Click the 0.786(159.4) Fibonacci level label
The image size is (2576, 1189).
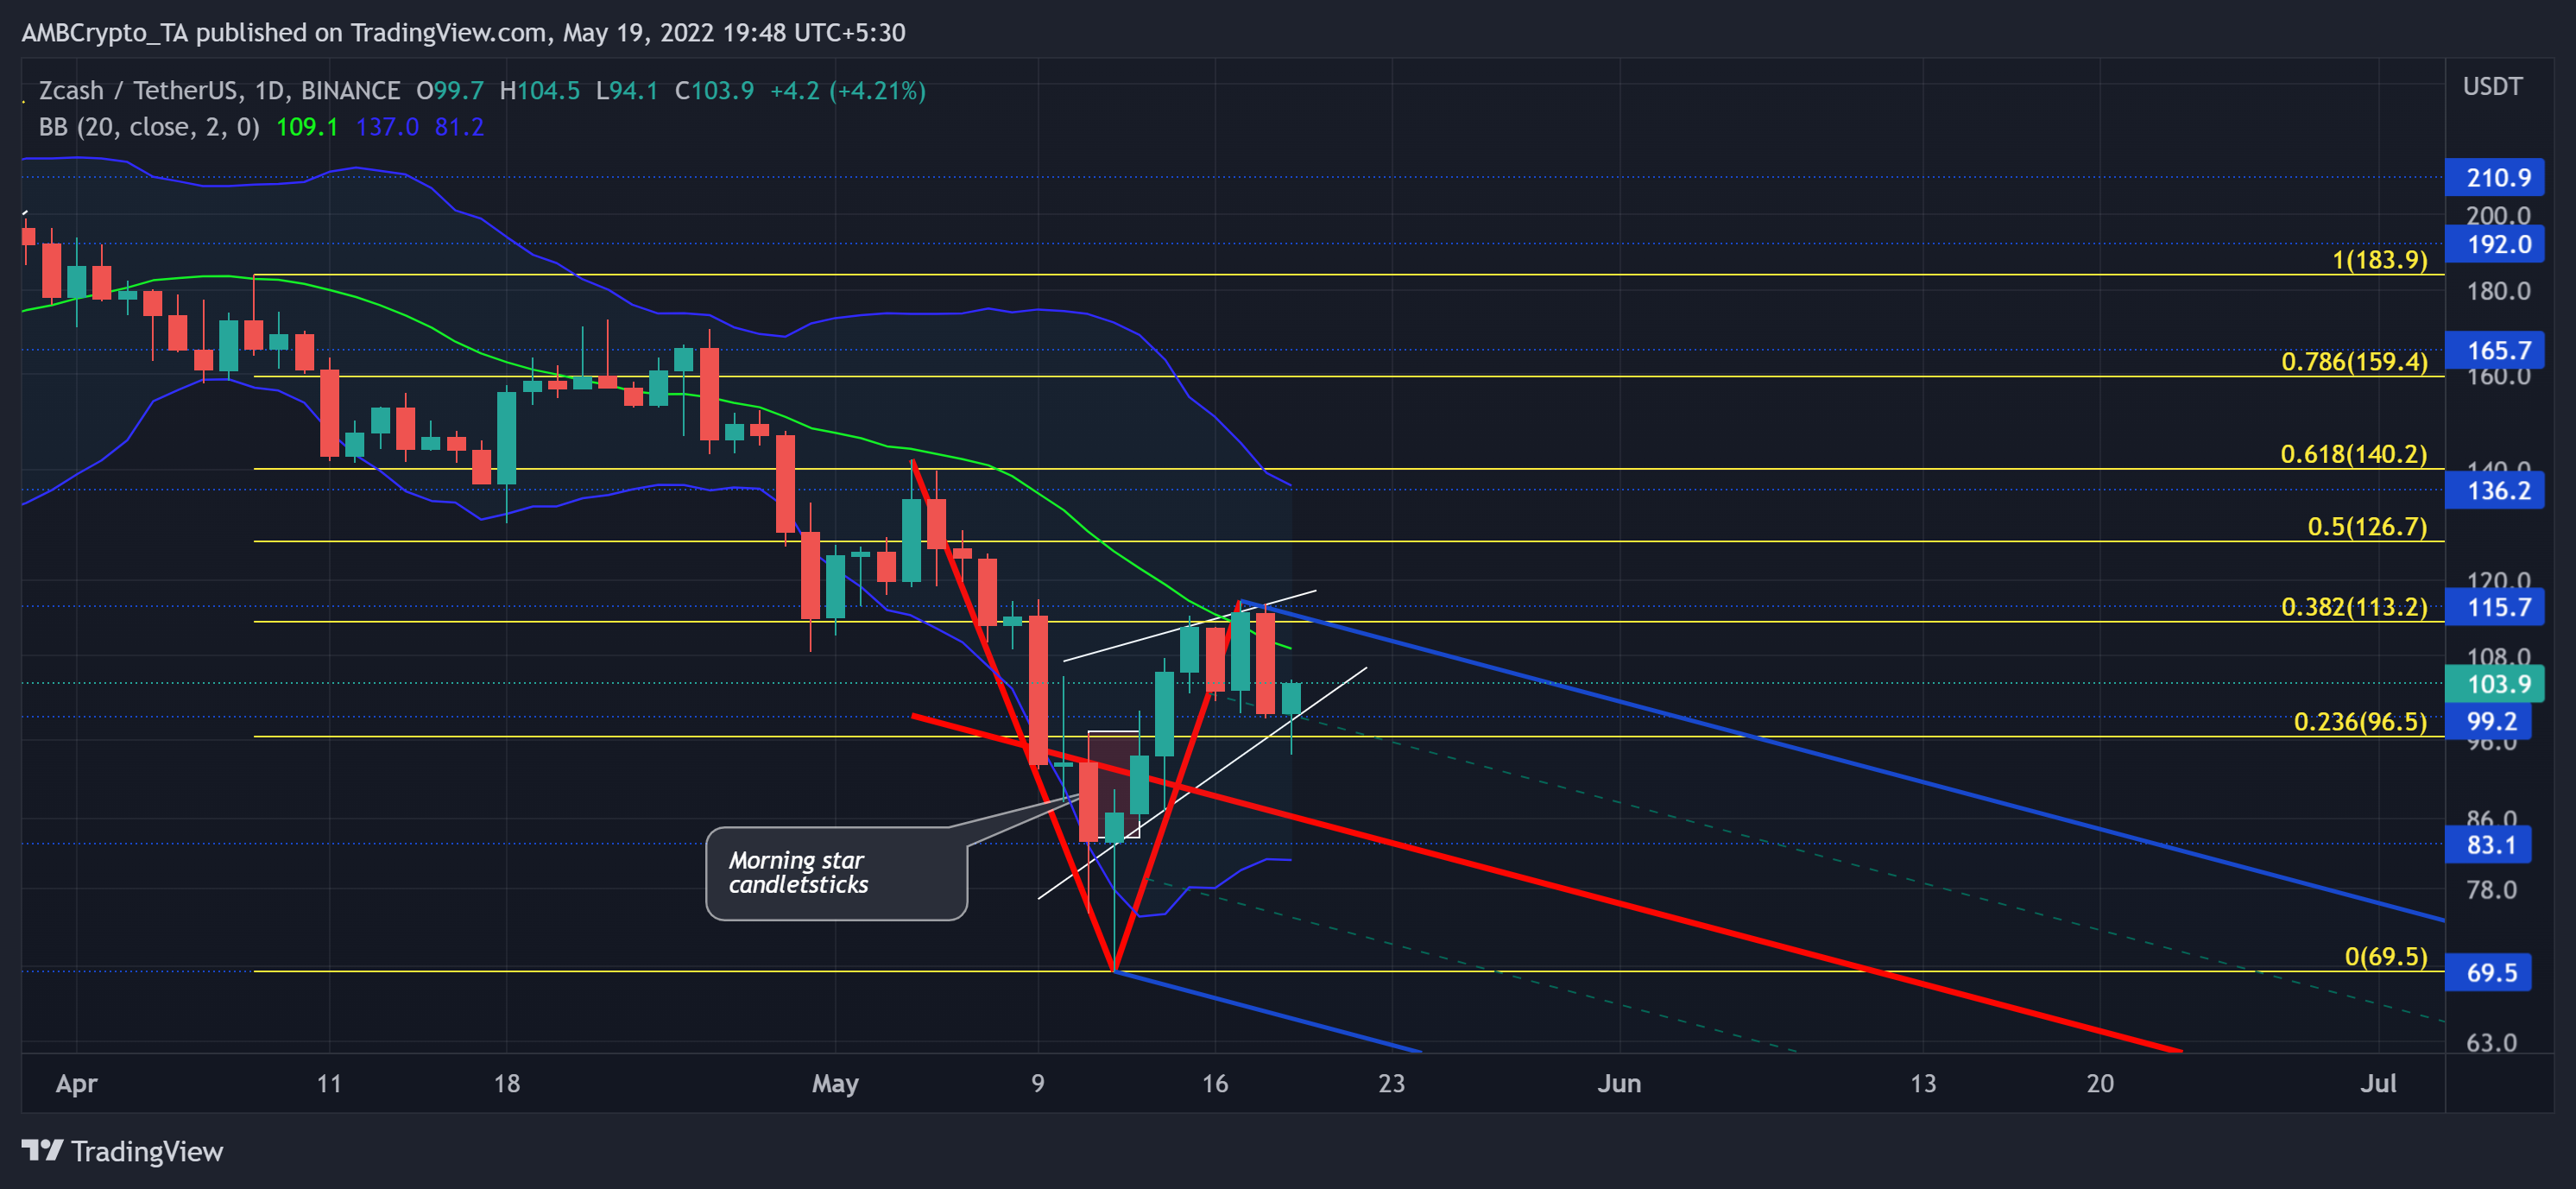coord(2354,361)
